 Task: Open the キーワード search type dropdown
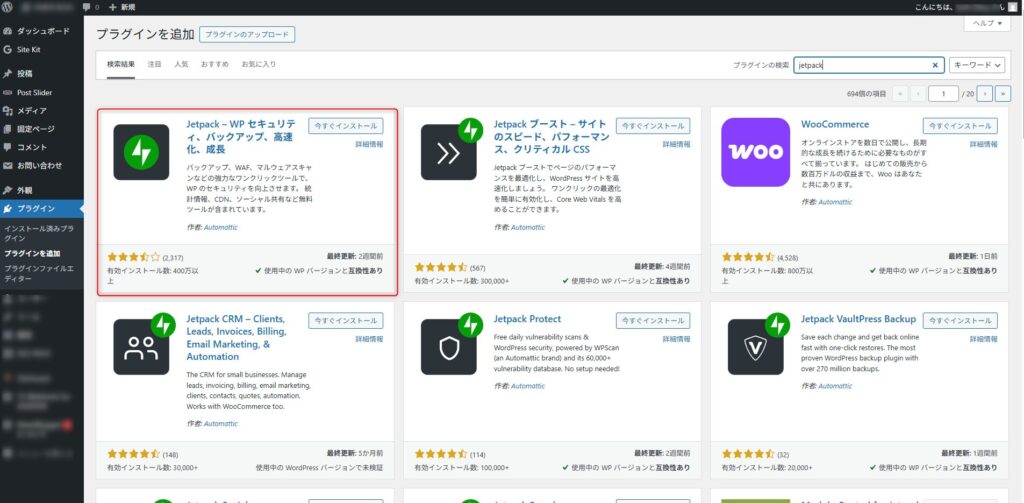(978, 65)
